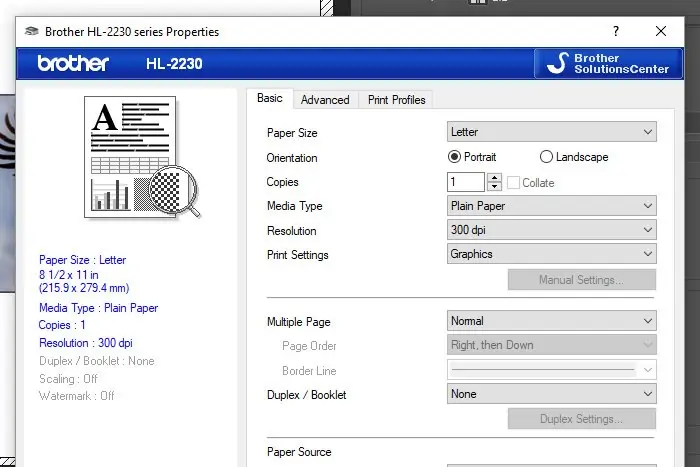Click 'Copies : 1' summary text
Image resolution: width=700 pixels, height=467 pixels.
62,325
